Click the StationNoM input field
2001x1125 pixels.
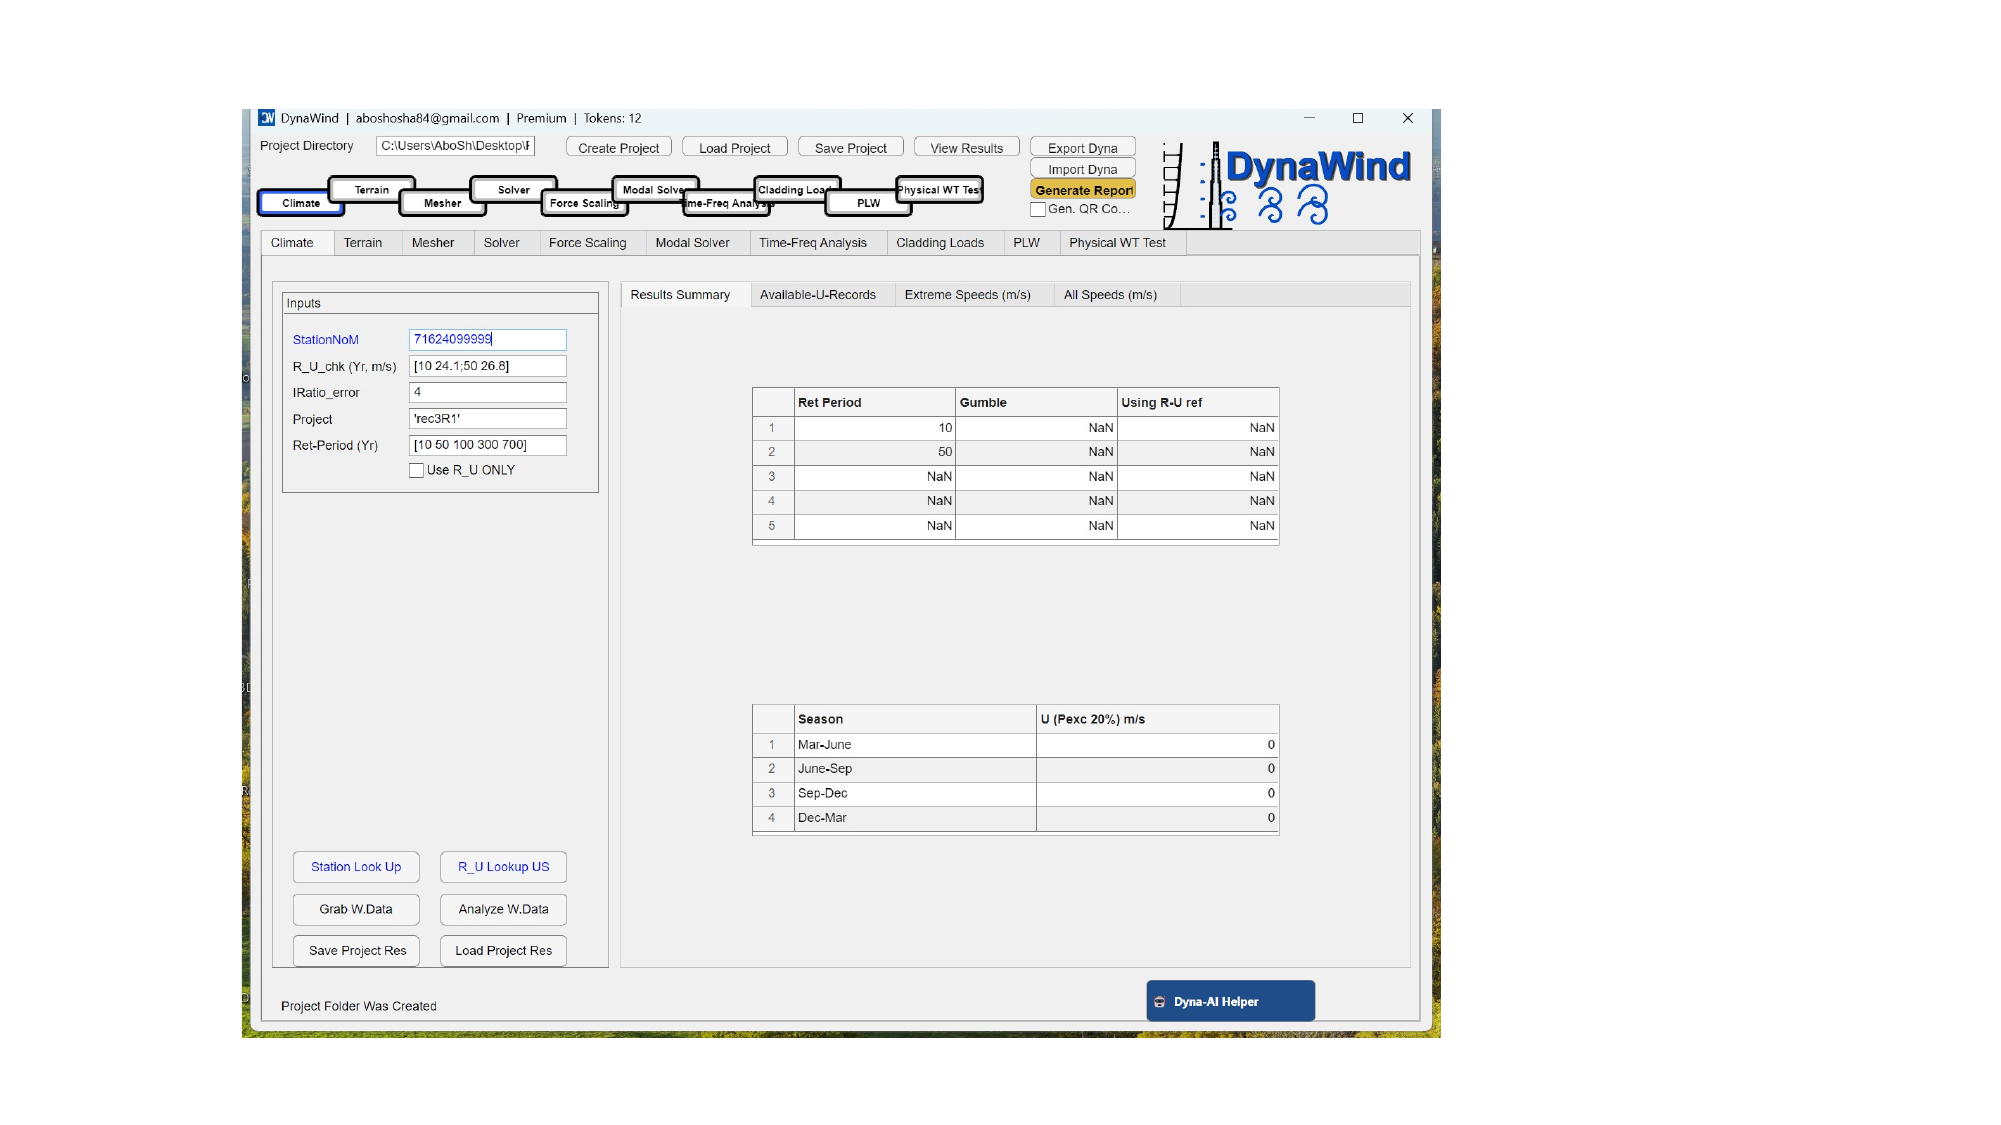click(x=487, y=340)
